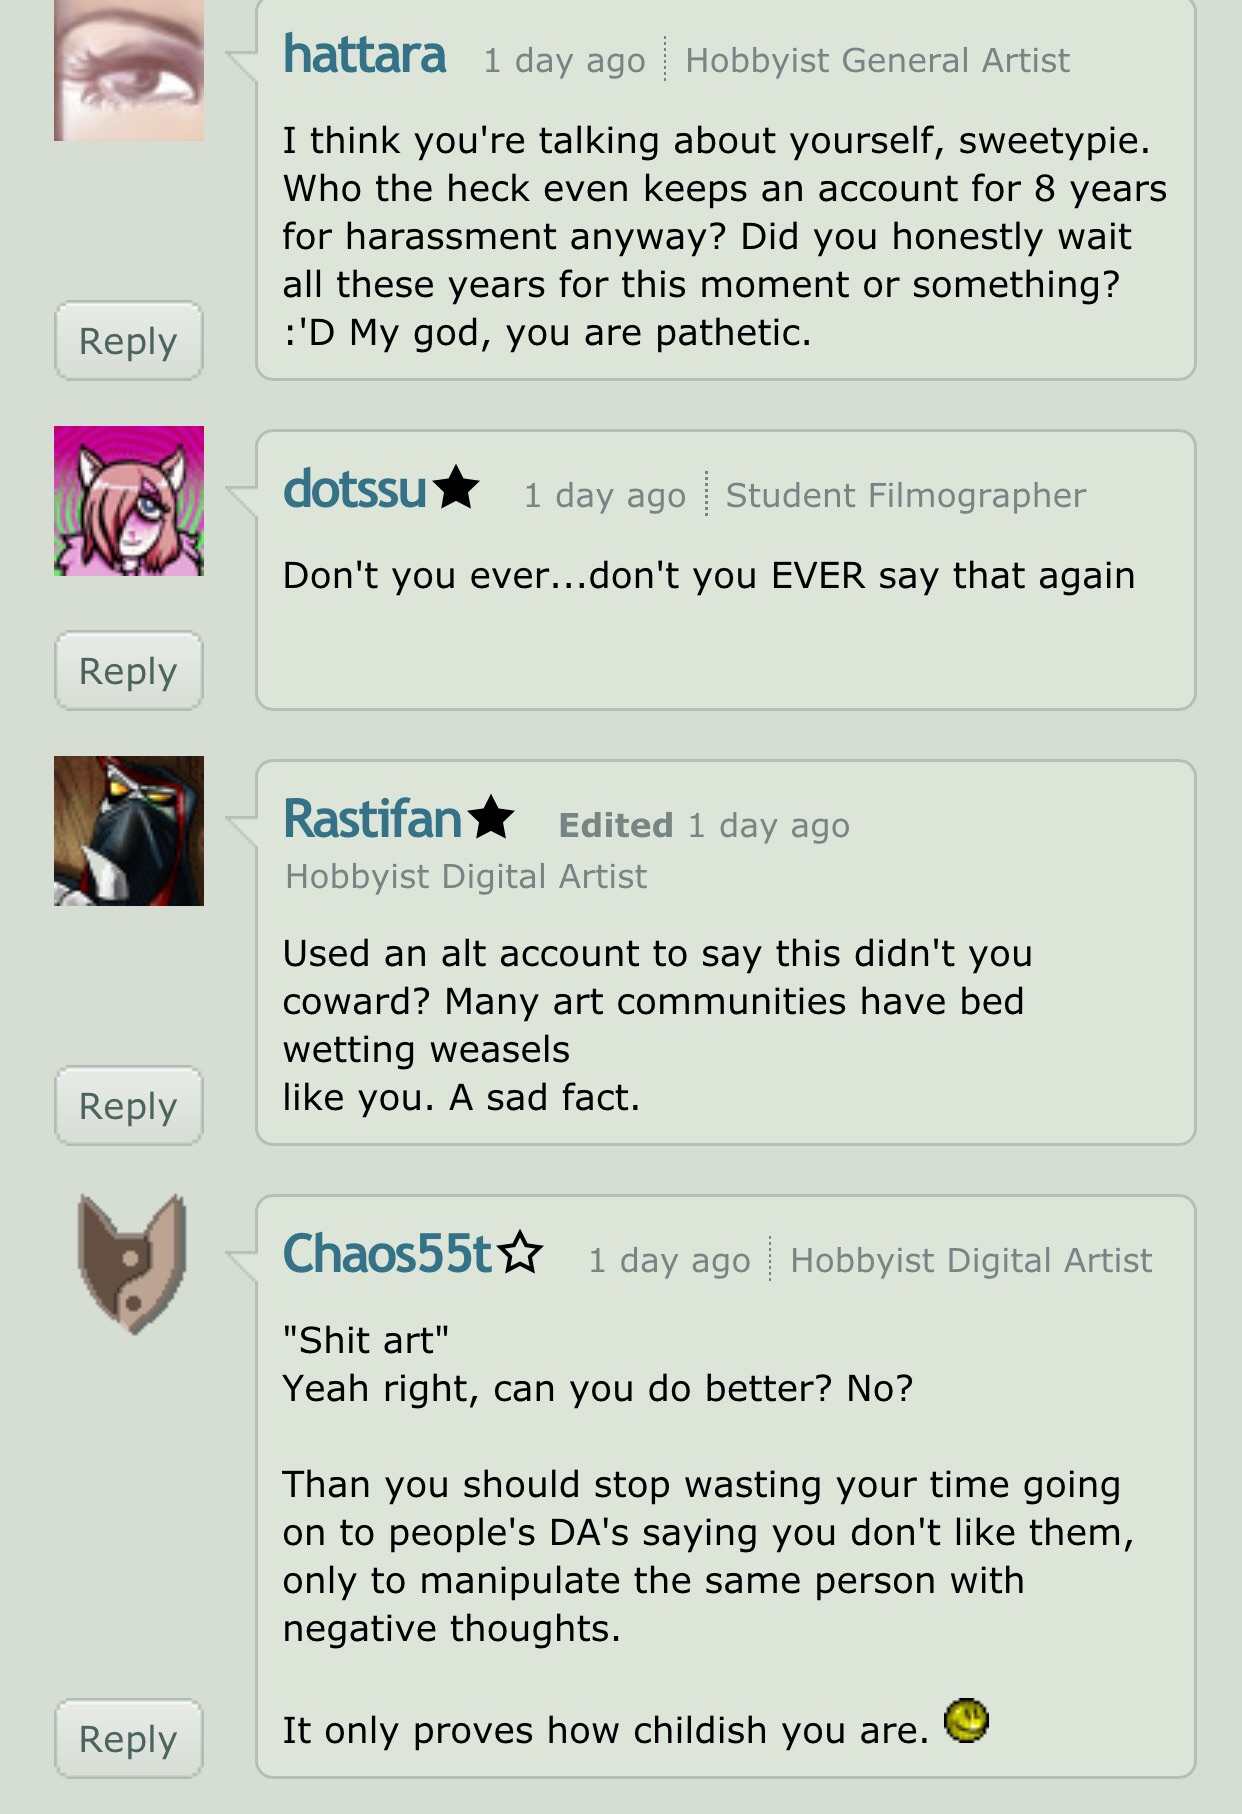Click the Edited timestamp on Rastifan's comment
This screenshot has width=1242, height=1814.
704,826
